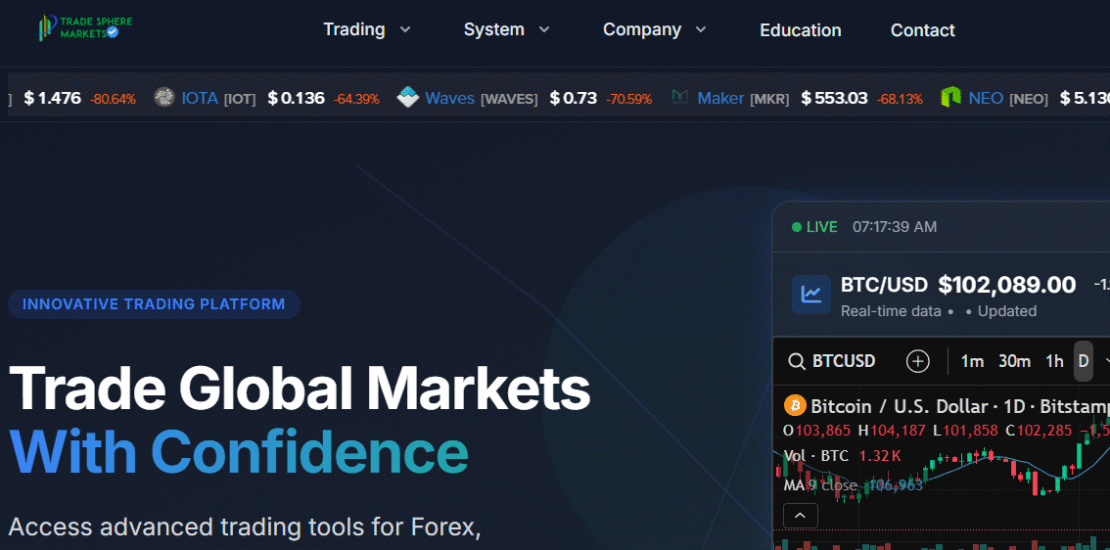Click the orange Bitcoin logo icon

[795, 406]
